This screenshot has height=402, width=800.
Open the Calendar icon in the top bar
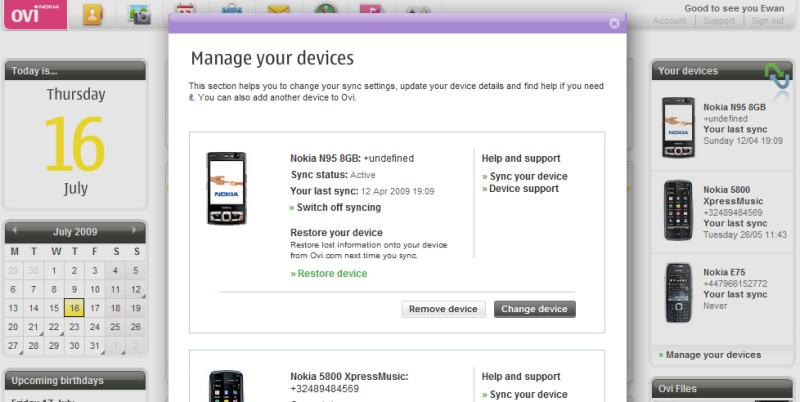click(186, 10)
